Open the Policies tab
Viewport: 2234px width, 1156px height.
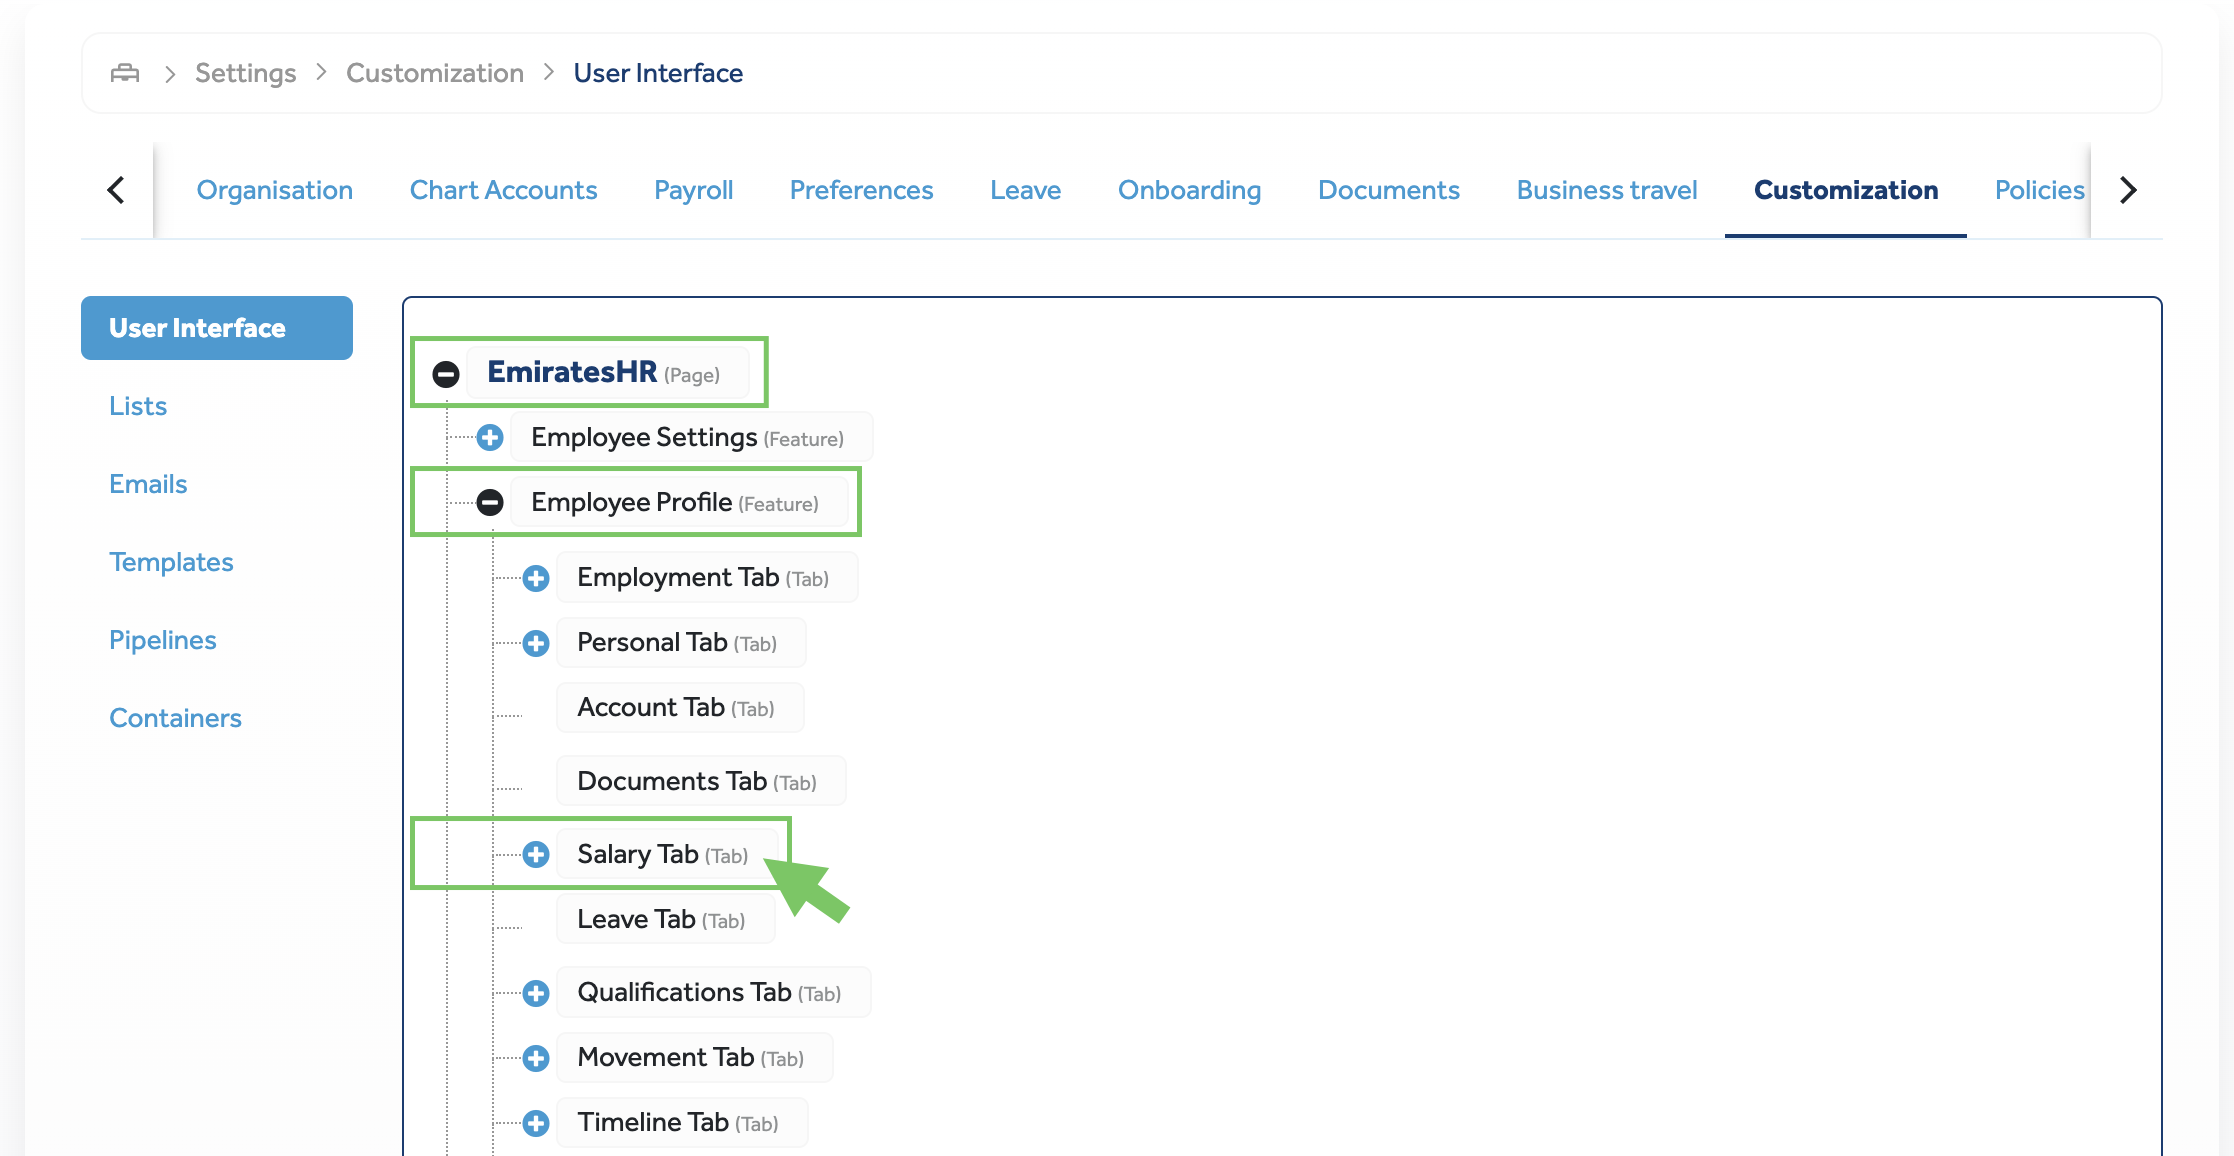click(2039, 190)
